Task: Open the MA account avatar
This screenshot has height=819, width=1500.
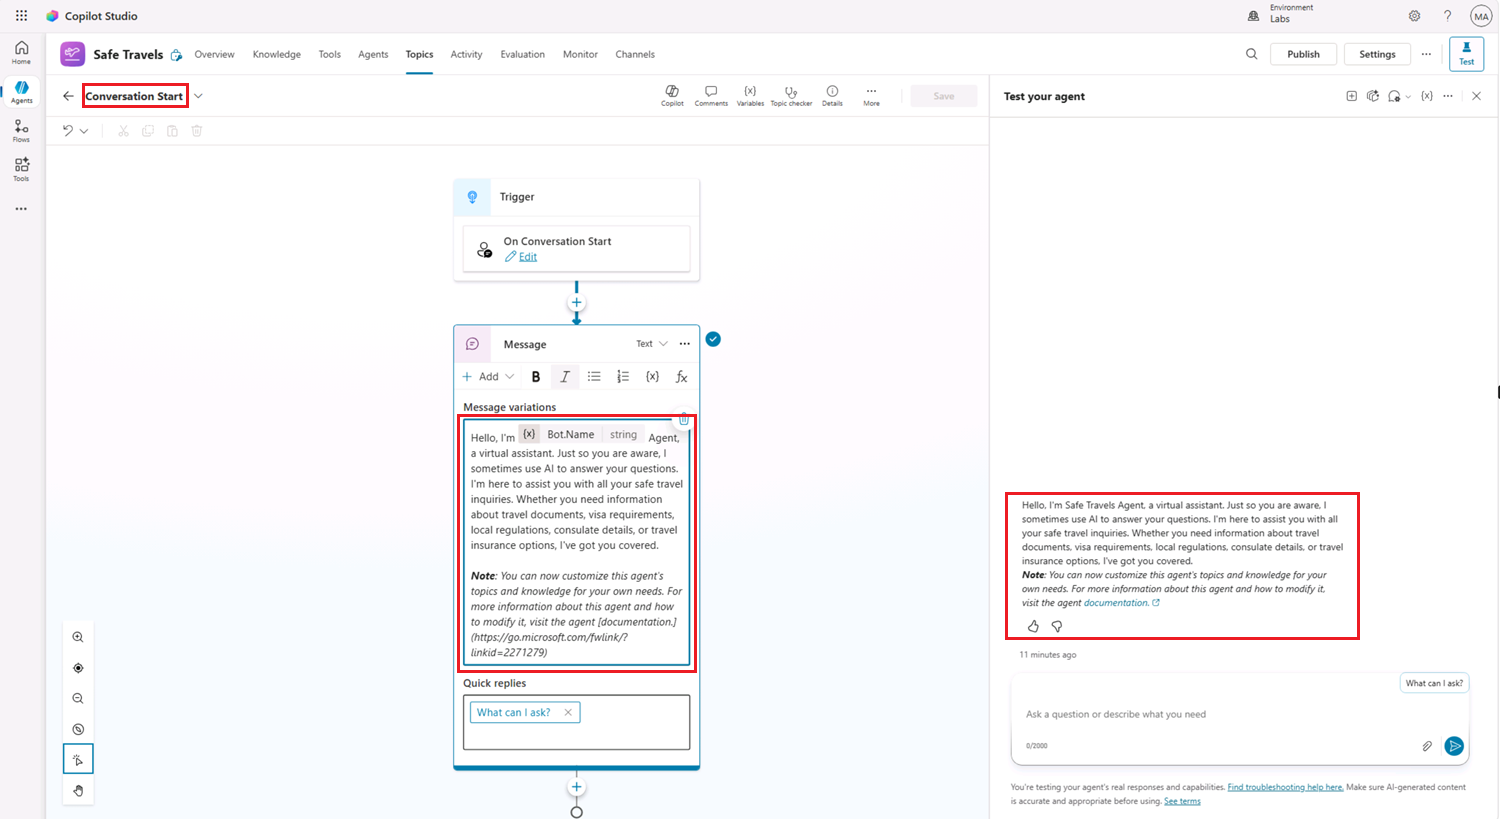Action: pos(1481,16)
